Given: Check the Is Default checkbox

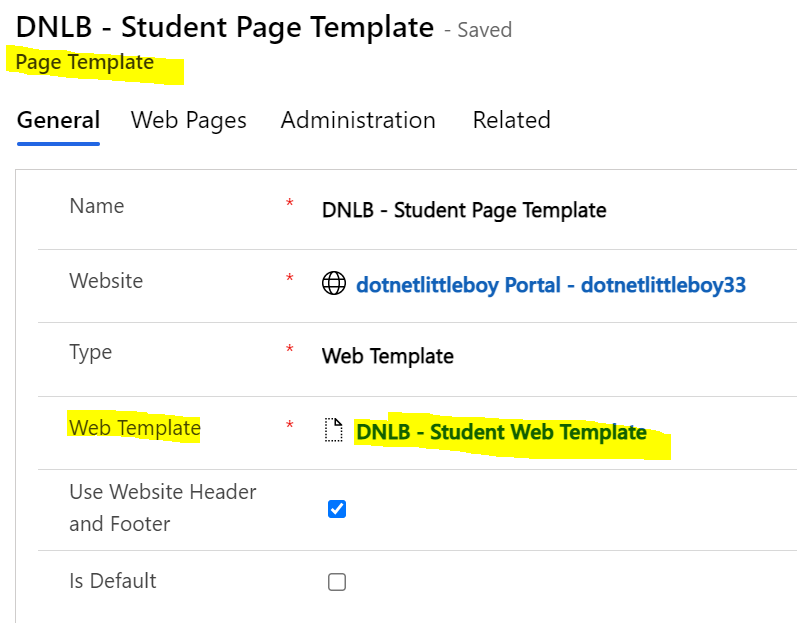Looking at the screenshot, I should click(x=337, y=582).
